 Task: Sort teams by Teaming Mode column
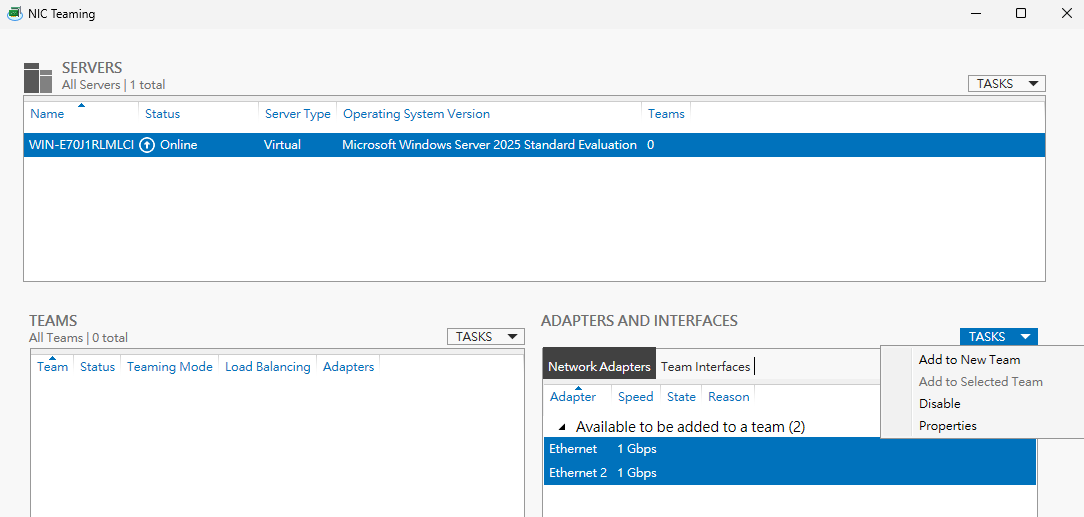pos(169,367)
